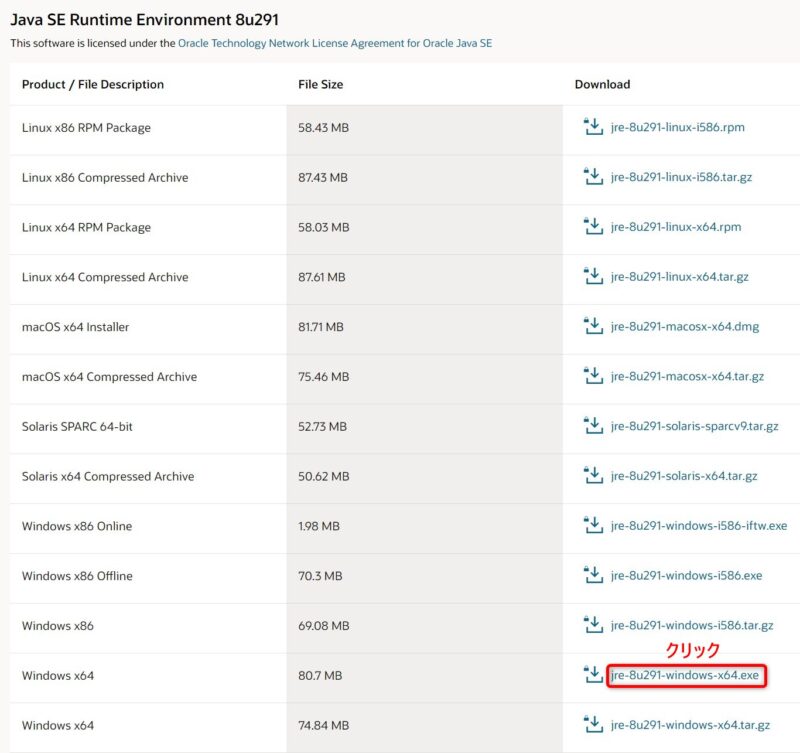This screenshot has width=800, height=753.
Task: Select the 'File Size' column header
Action: click(320, 84)
